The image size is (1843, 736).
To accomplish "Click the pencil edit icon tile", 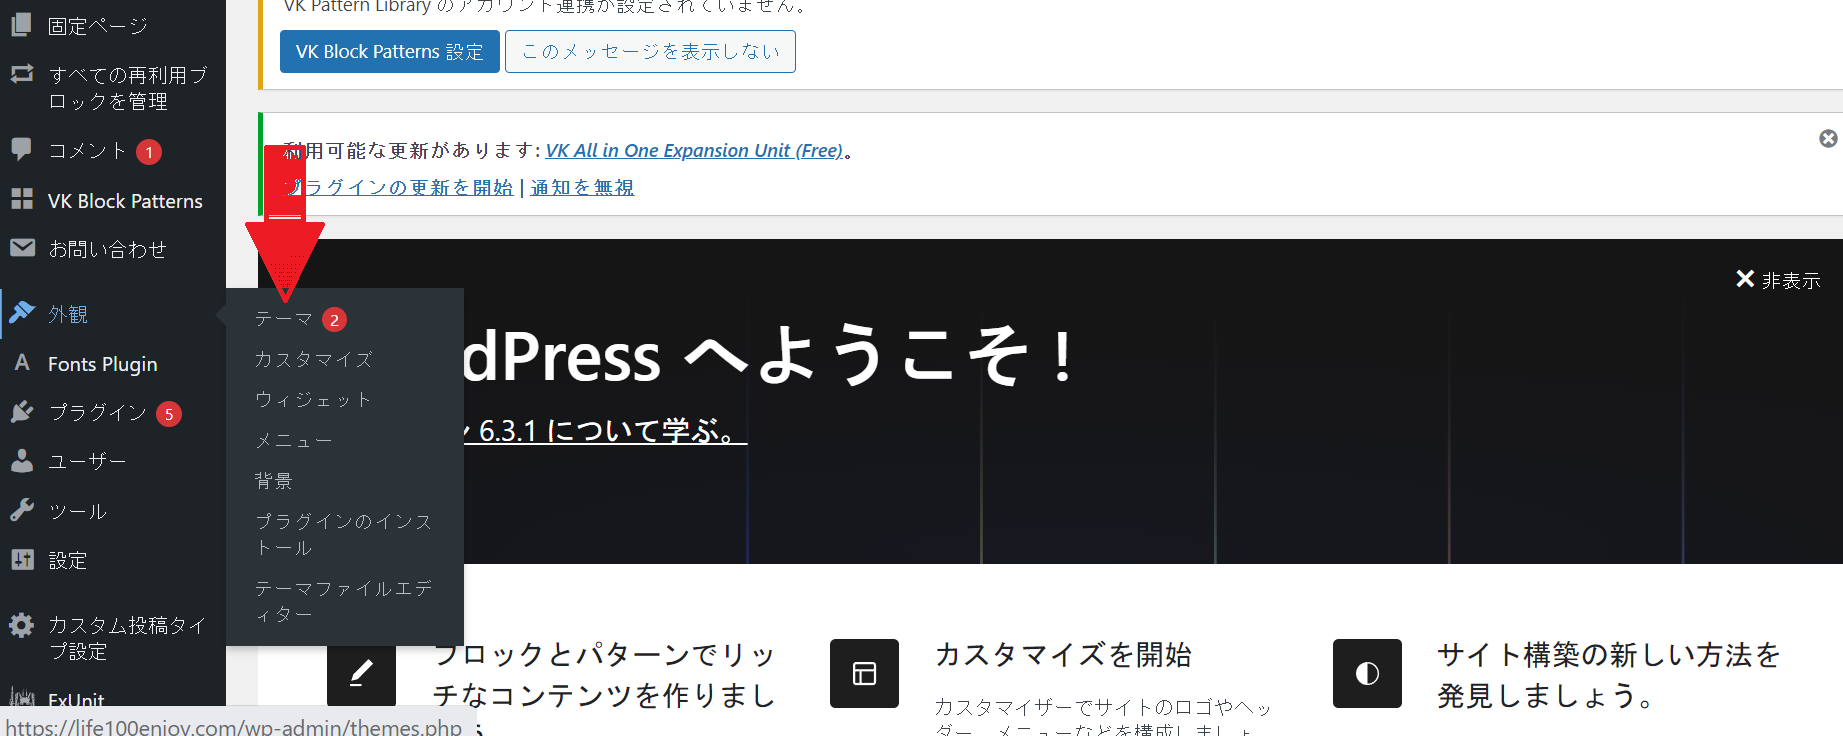I will (361, 673).
